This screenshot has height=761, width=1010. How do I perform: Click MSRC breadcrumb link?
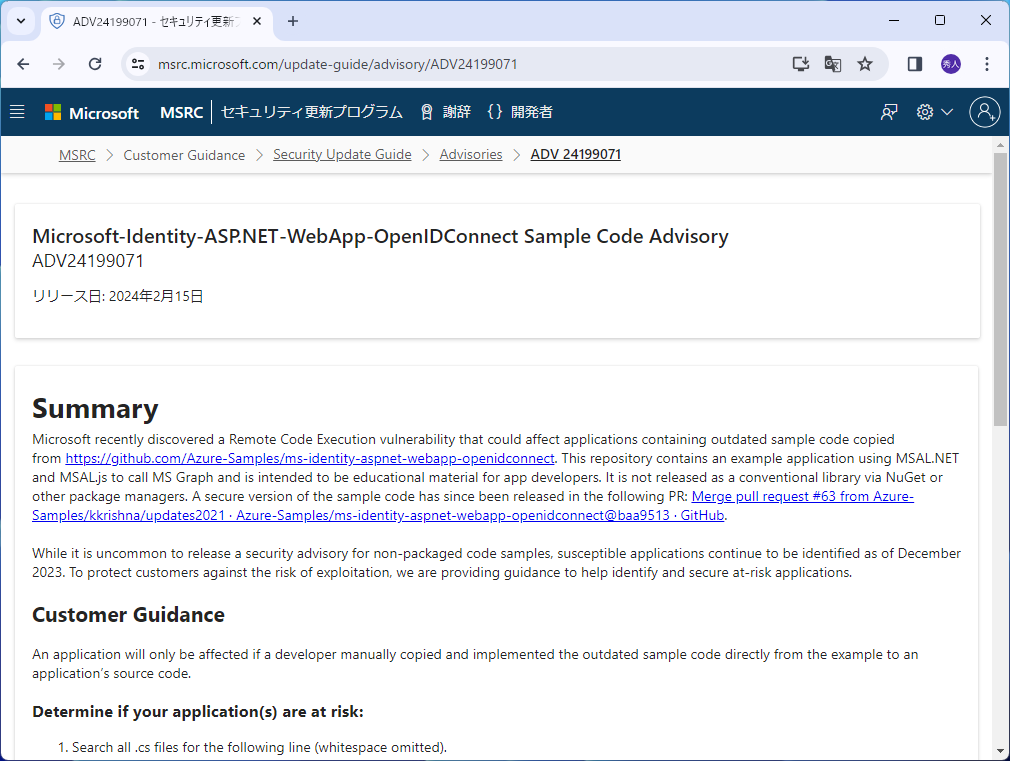[77, 155]
